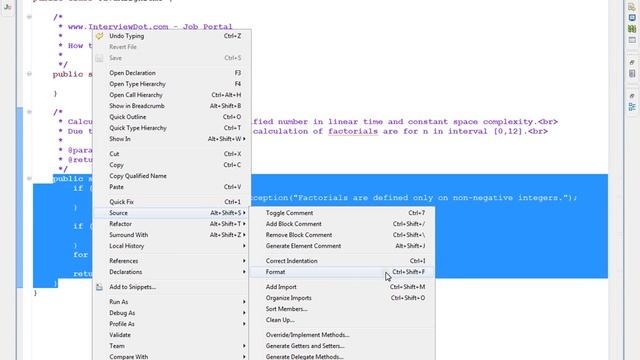Choose Open Call Hierarchy
The image size is (640, 360).
(x=171, y=95)
